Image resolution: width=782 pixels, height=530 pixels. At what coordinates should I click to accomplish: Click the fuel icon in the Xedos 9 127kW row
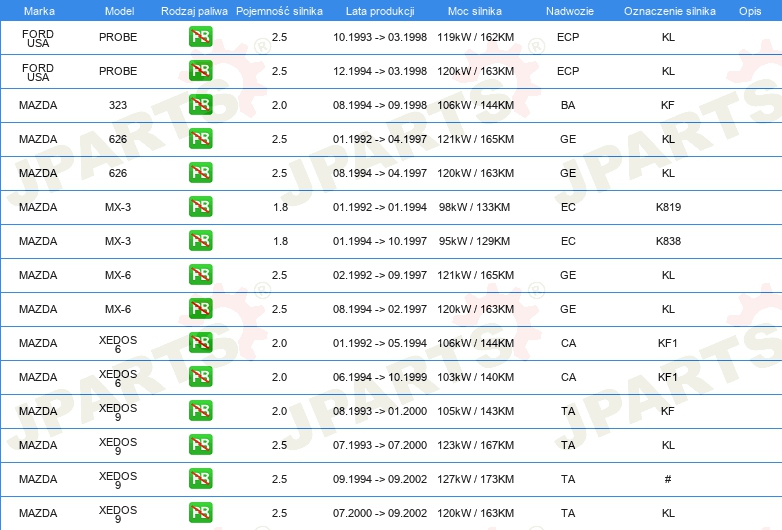coord(200,479)
